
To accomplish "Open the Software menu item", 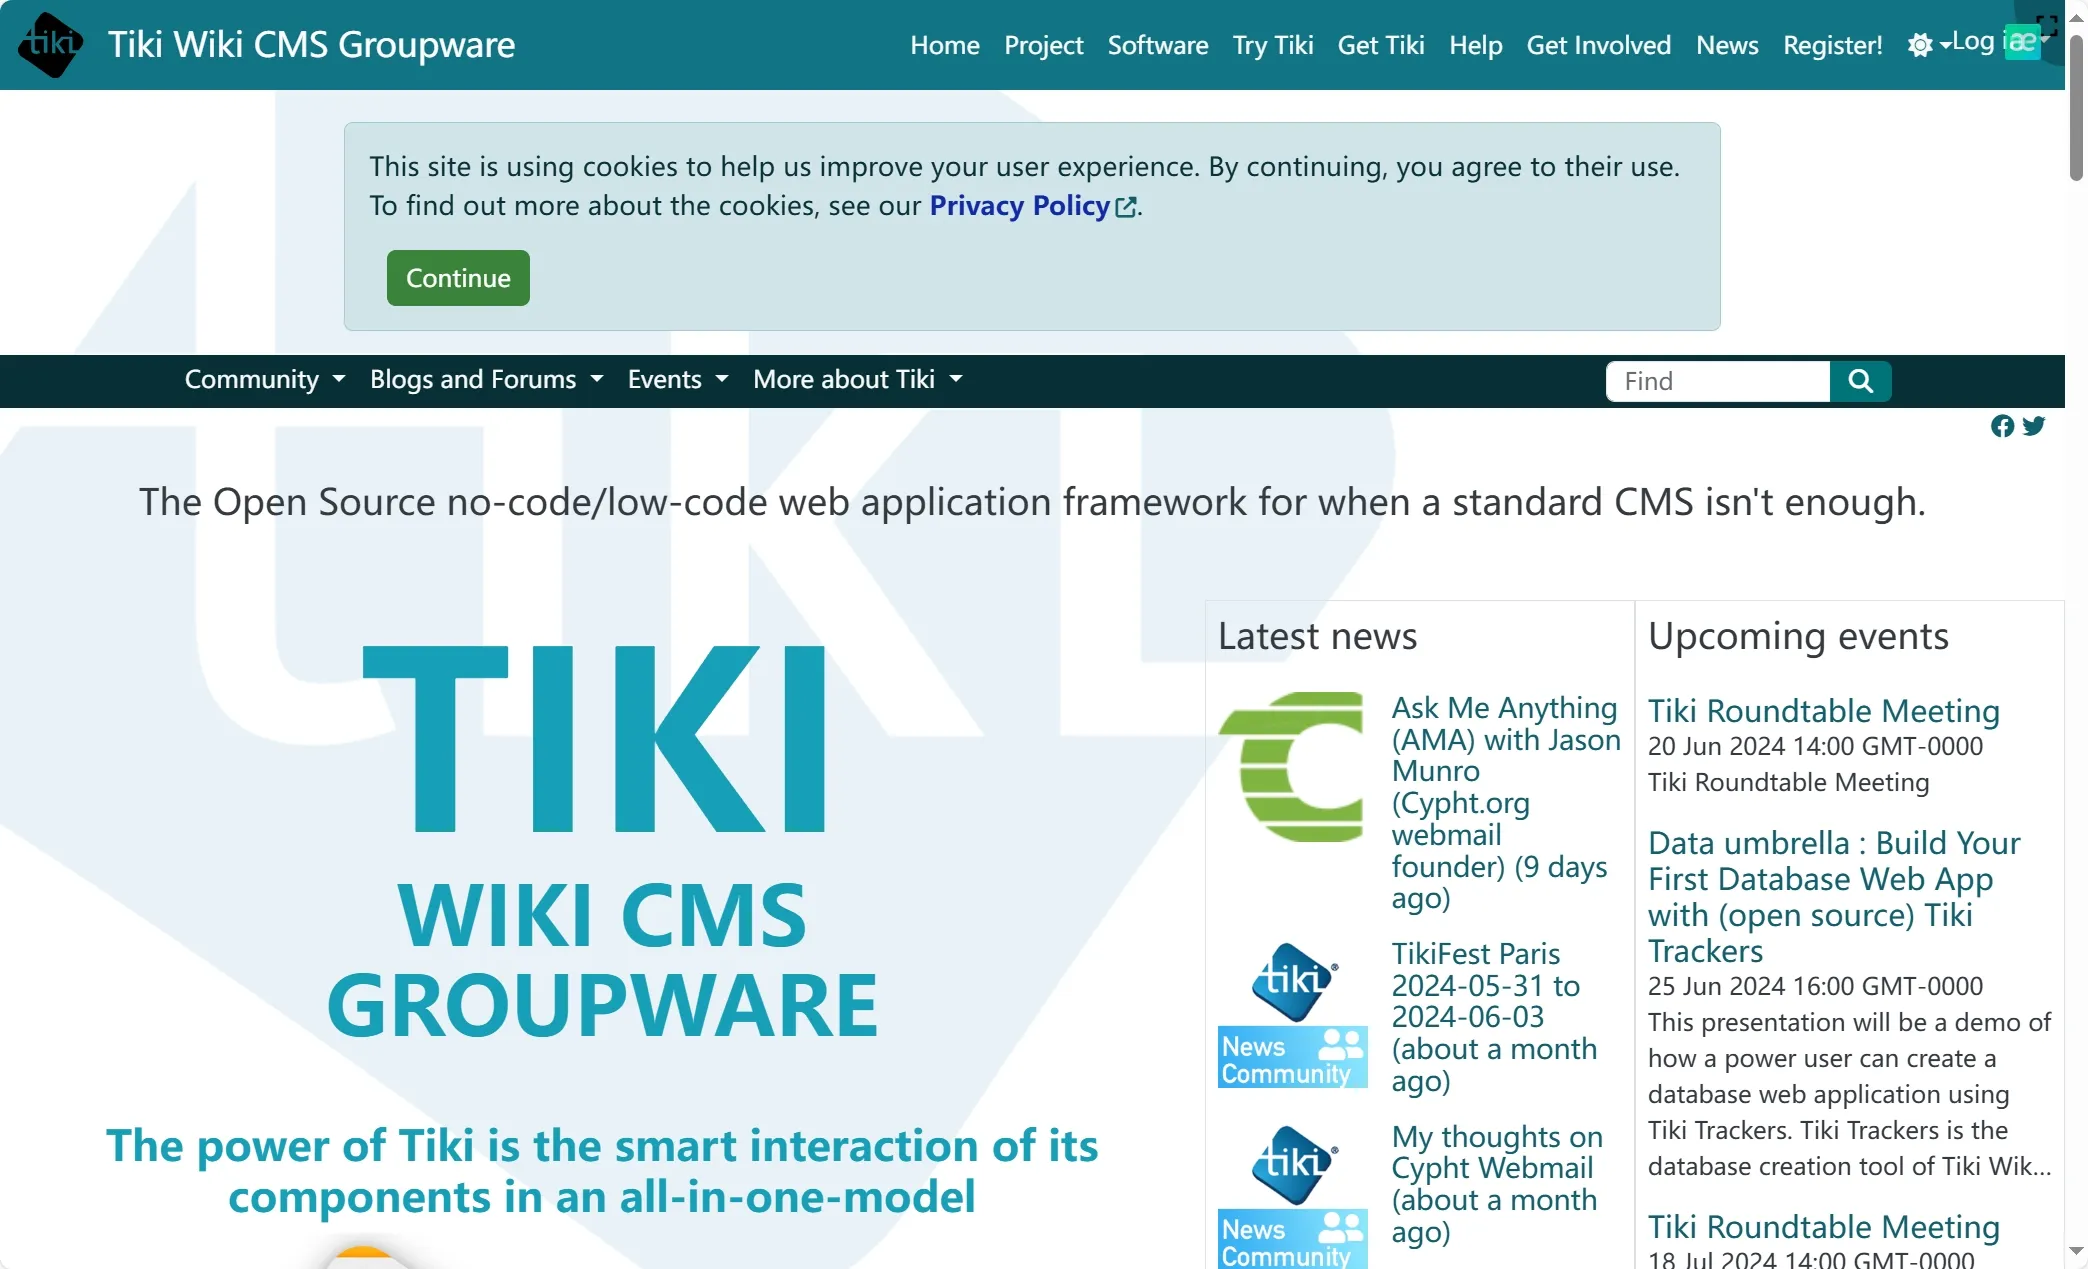I will coord(1157,45).
